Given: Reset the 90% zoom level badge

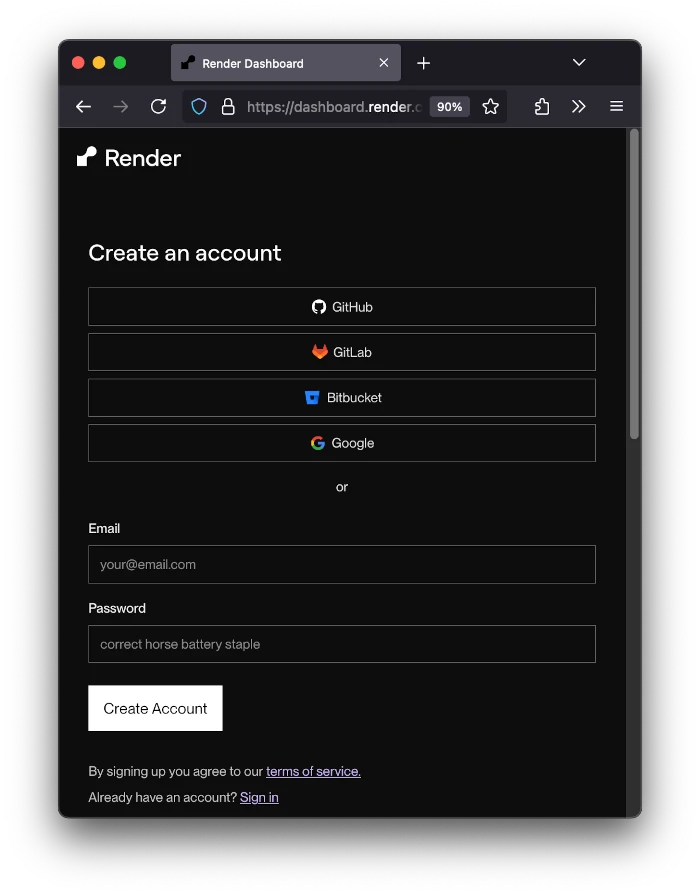Looking at the screenshot, I should click(x=449, y=107).
